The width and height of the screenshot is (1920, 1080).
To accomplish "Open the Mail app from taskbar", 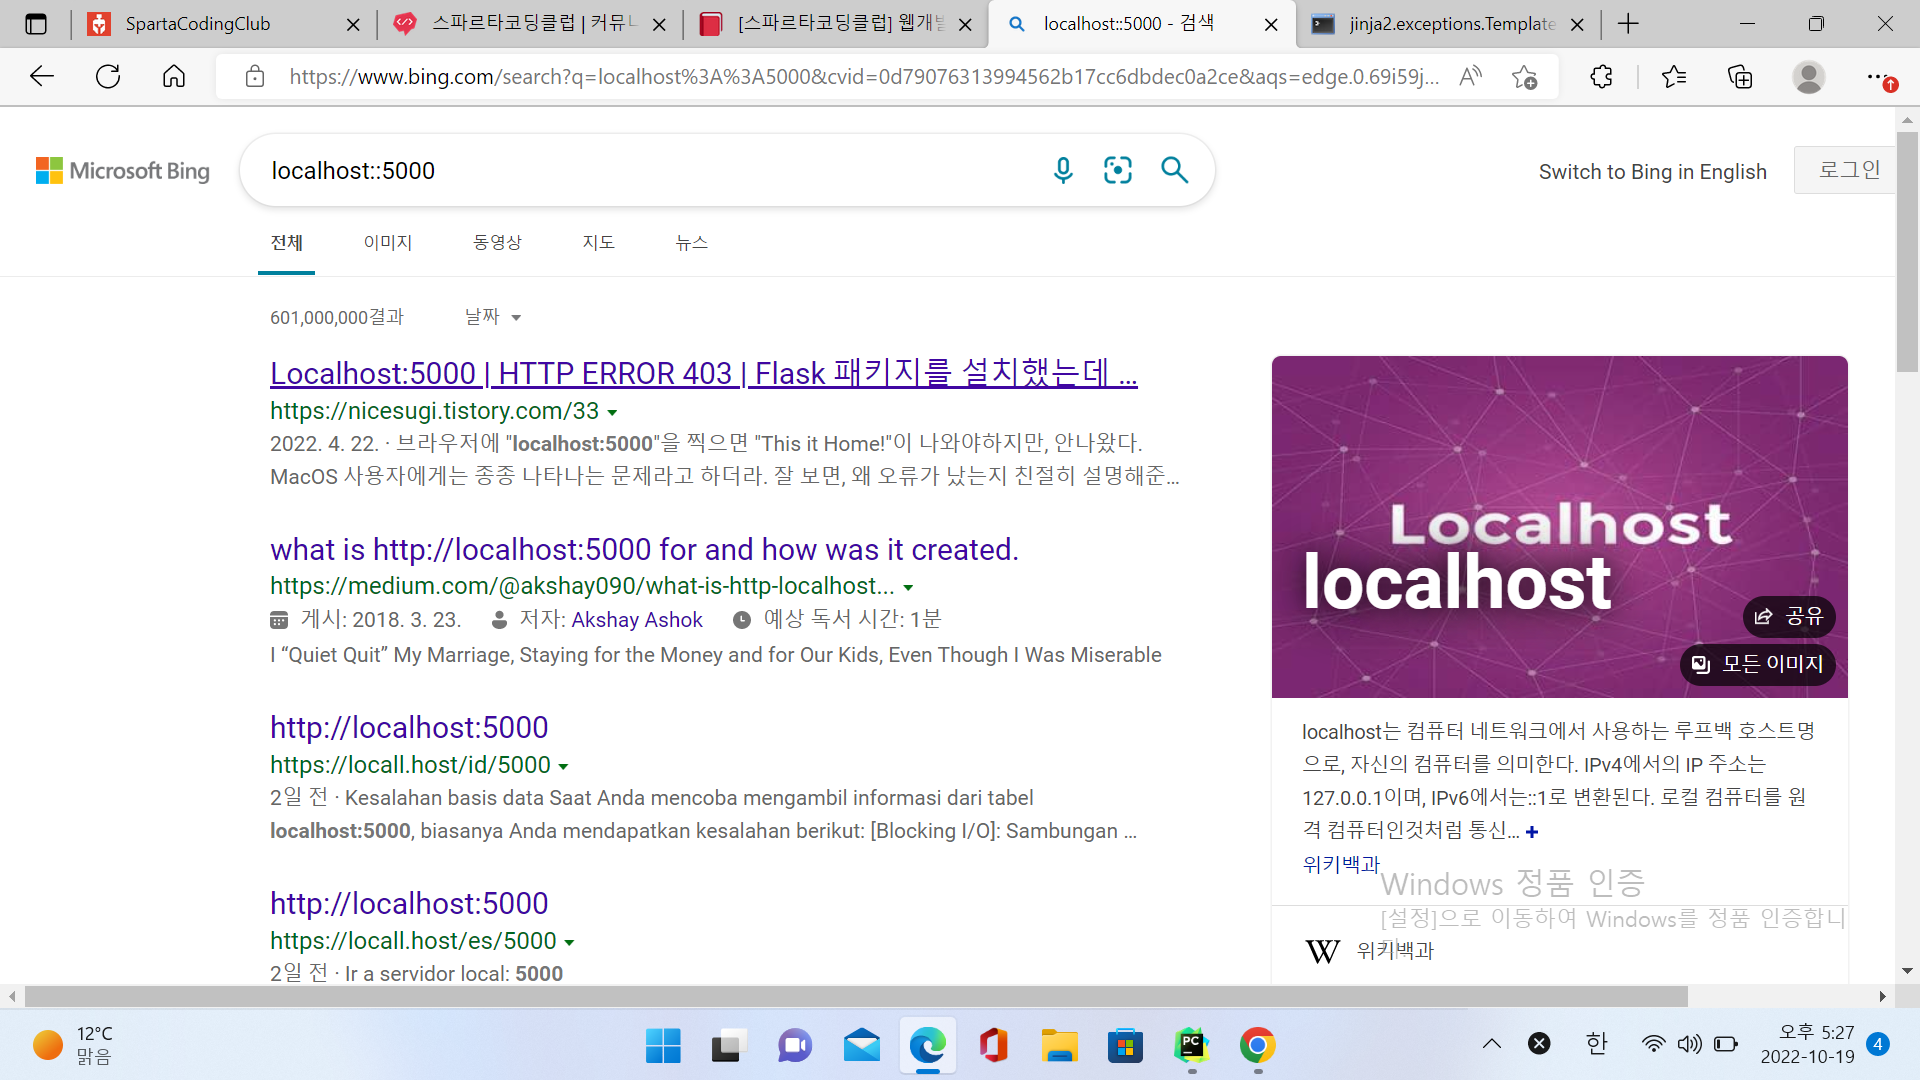I will [x=861, y=1046].
